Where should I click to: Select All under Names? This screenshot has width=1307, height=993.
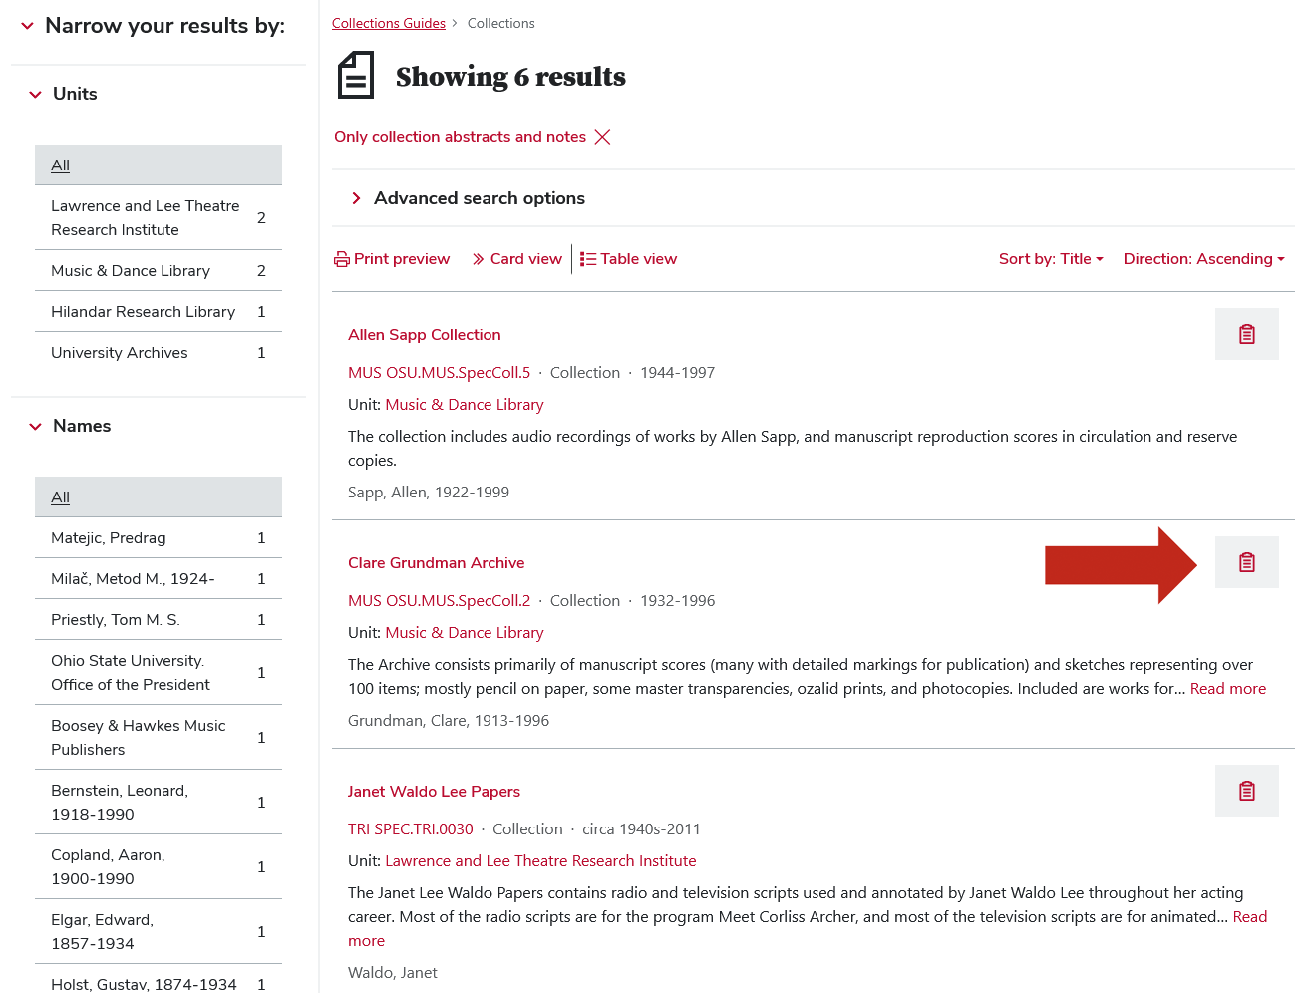(x=158, y=497)
